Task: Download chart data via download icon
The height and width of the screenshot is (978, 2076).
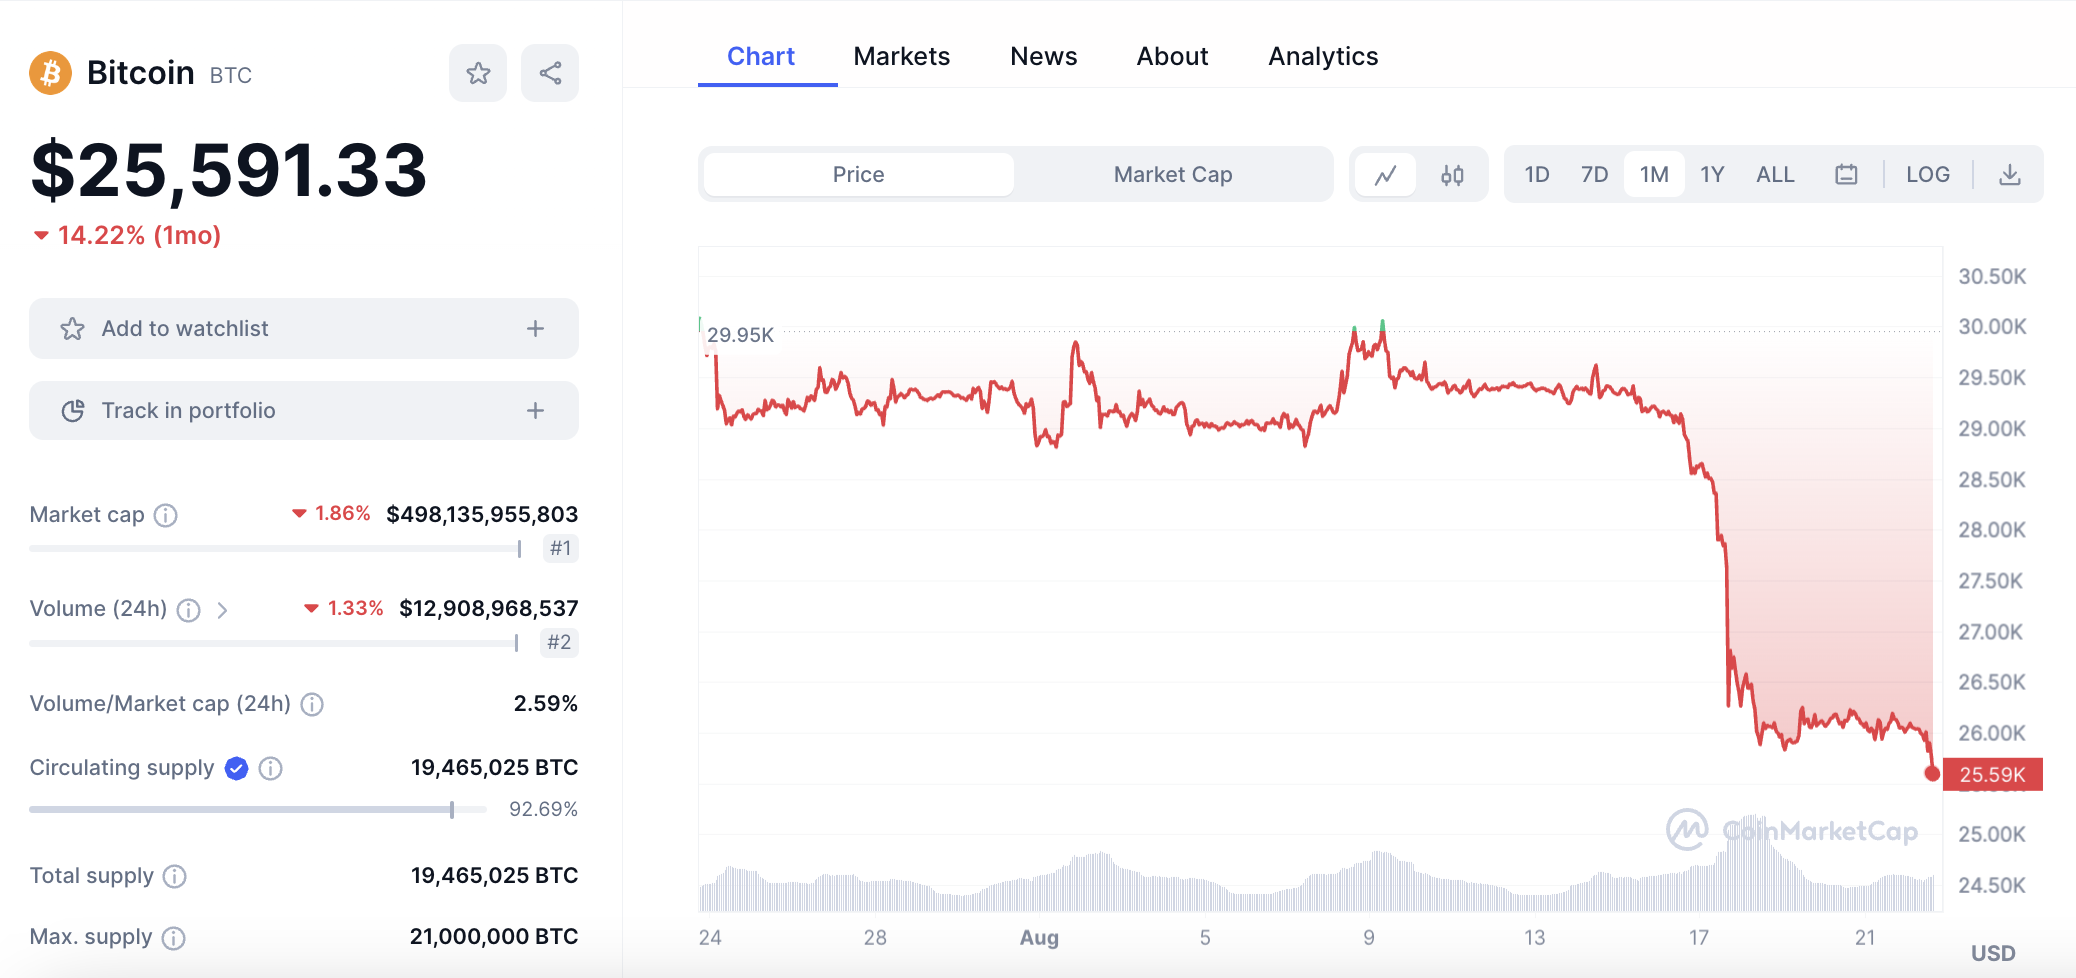Action: (2009, 175)
